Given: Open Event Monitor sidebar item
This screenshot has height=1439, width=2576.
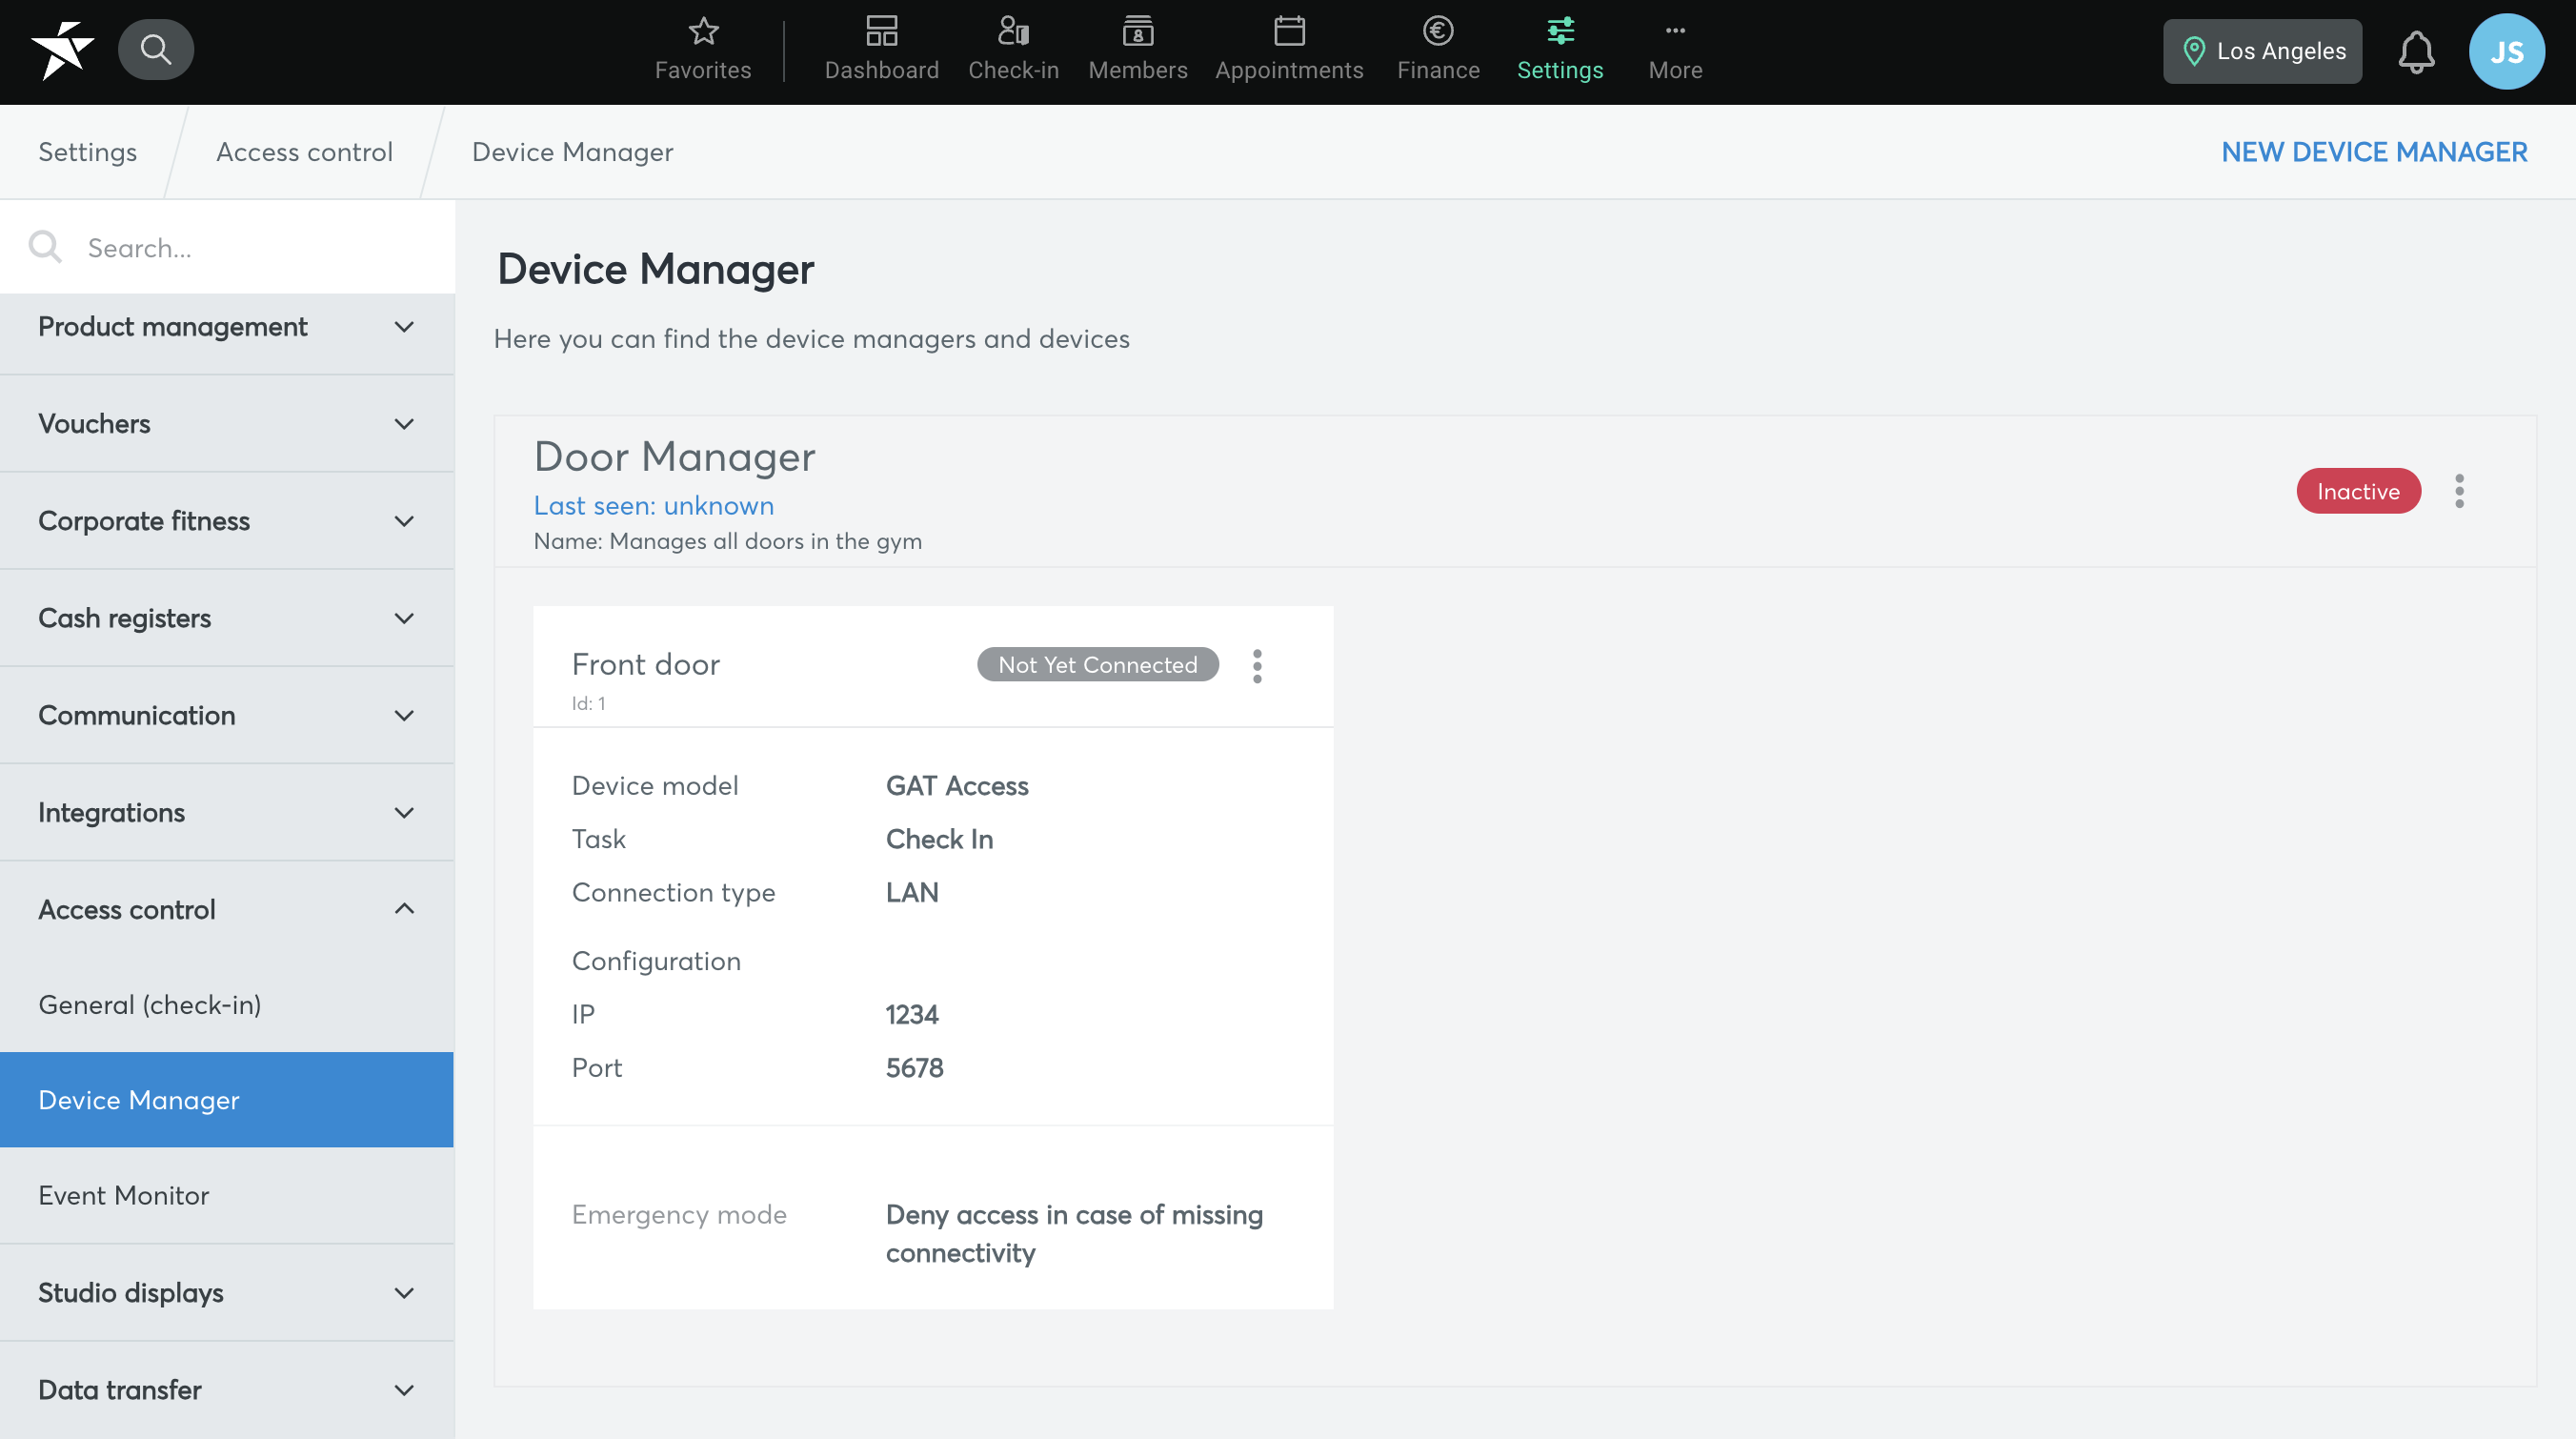Looking at the screenshot, I should point(227,1196).
